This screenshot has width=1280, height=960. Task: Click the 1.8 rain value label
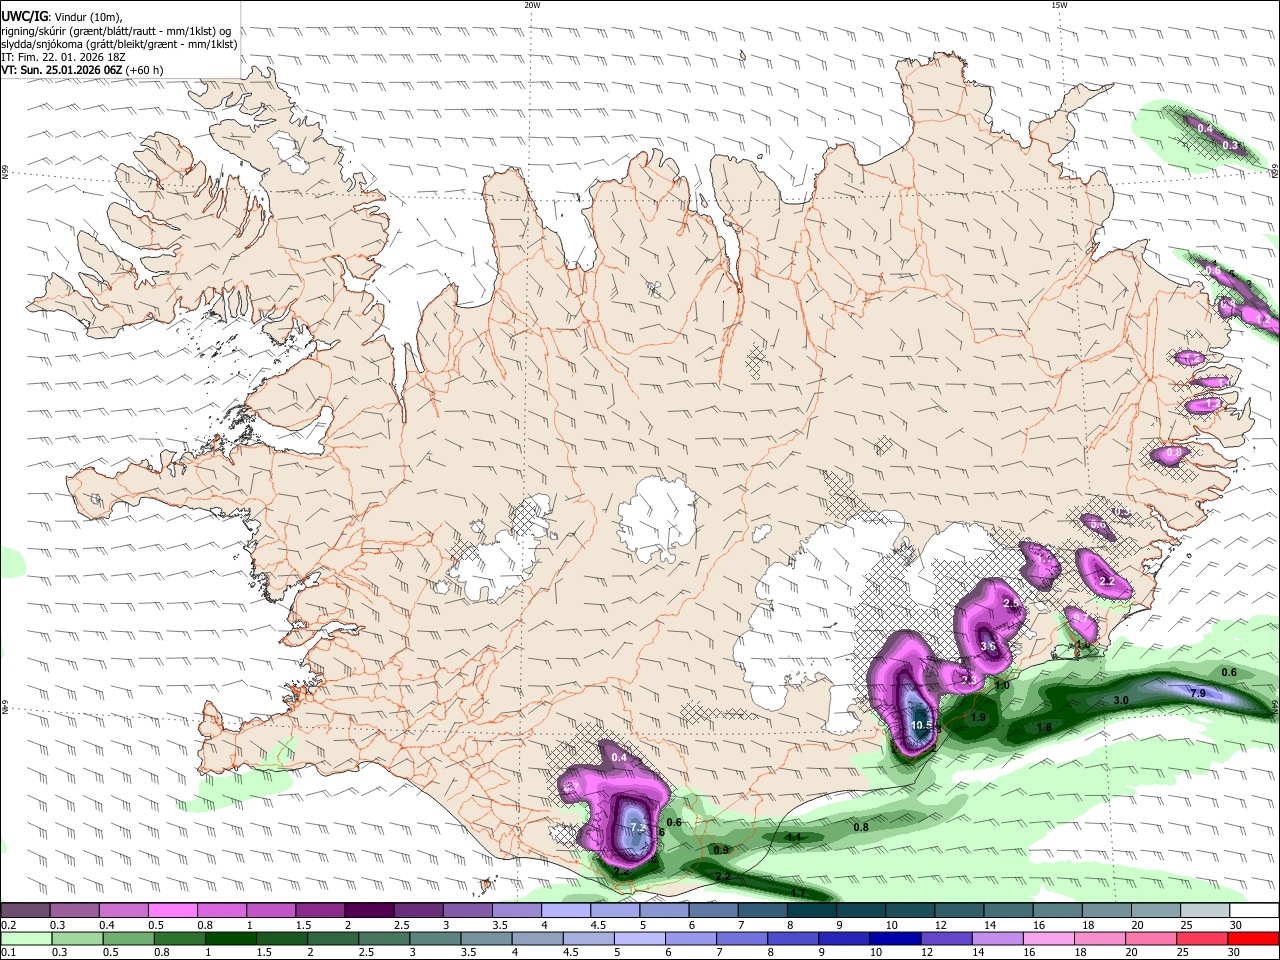1044,727
